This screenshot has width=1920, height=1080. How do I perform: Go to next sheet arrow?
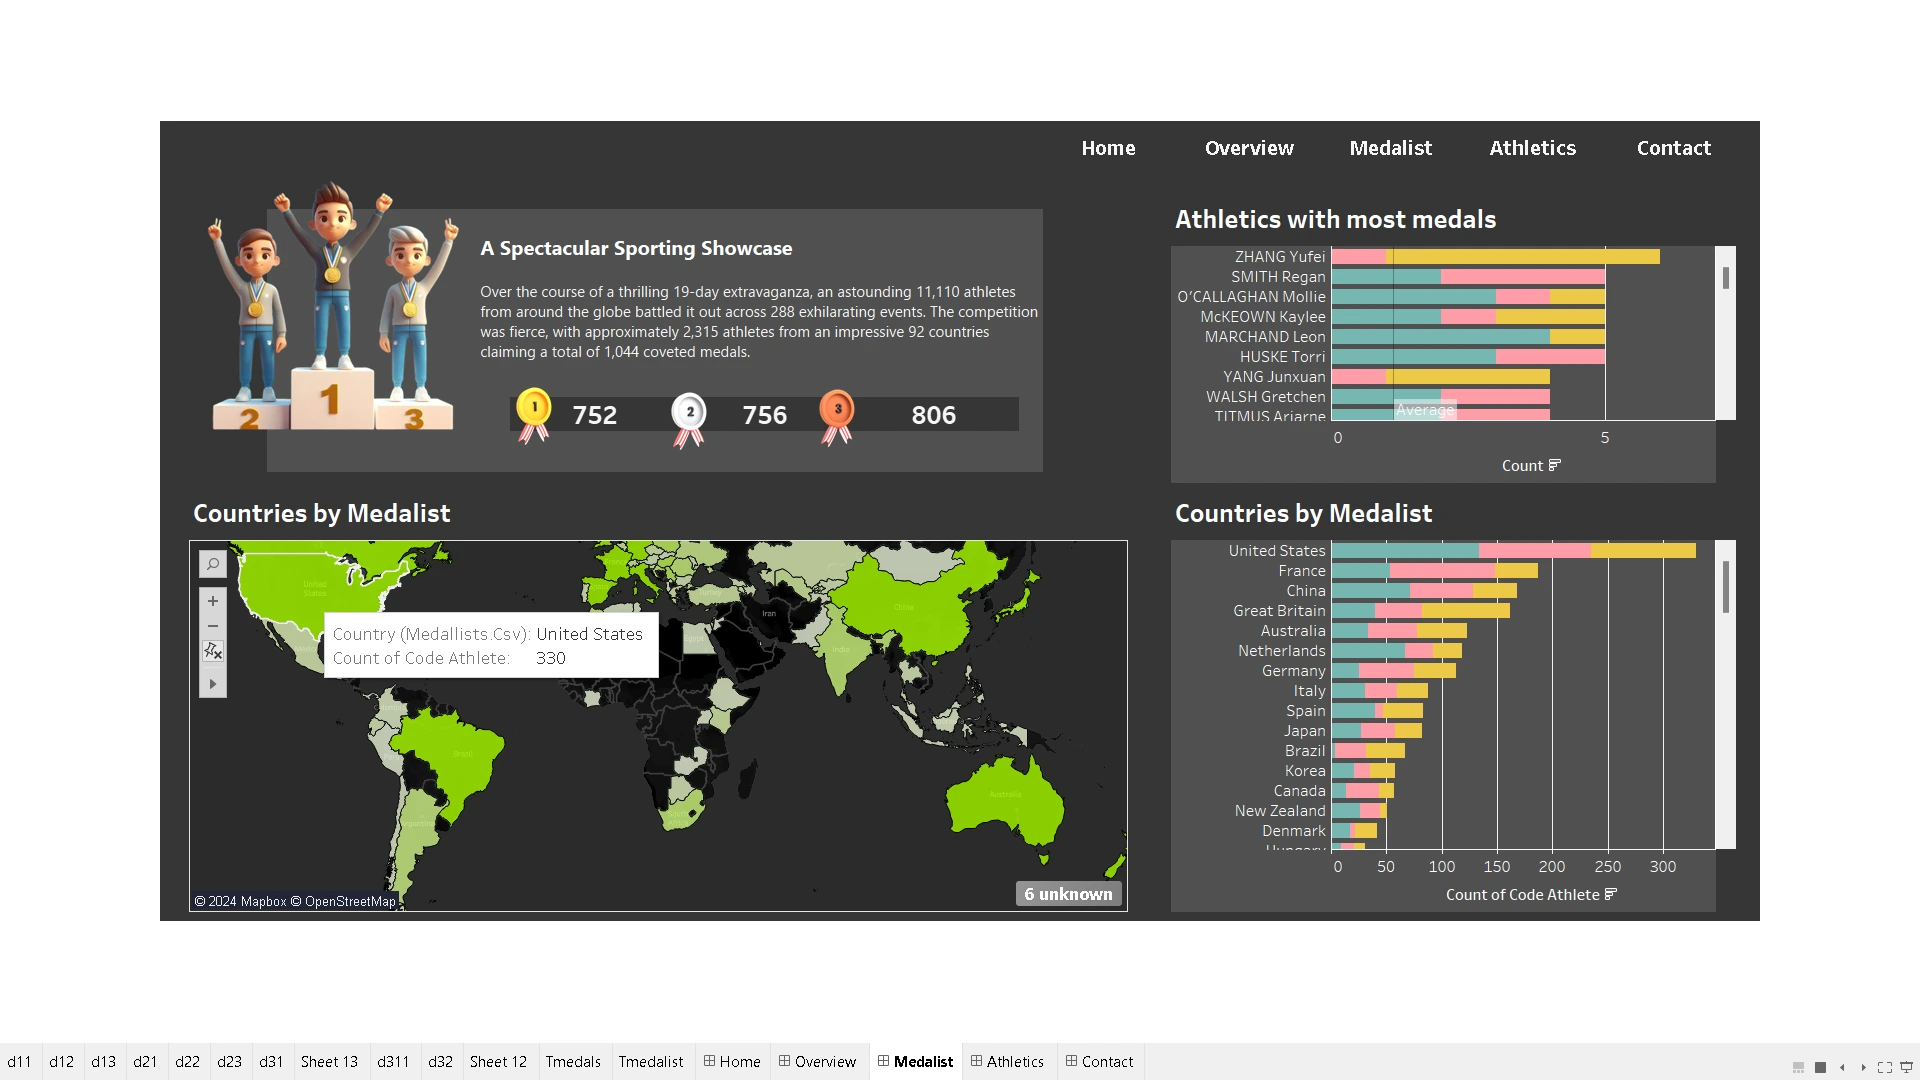pos(1863,1067)
